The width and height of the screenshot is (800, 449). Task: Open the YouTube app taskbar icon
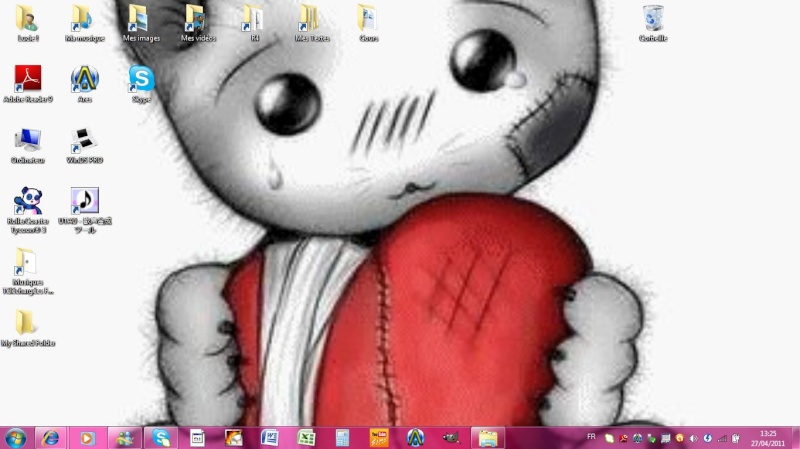point(379,438)
